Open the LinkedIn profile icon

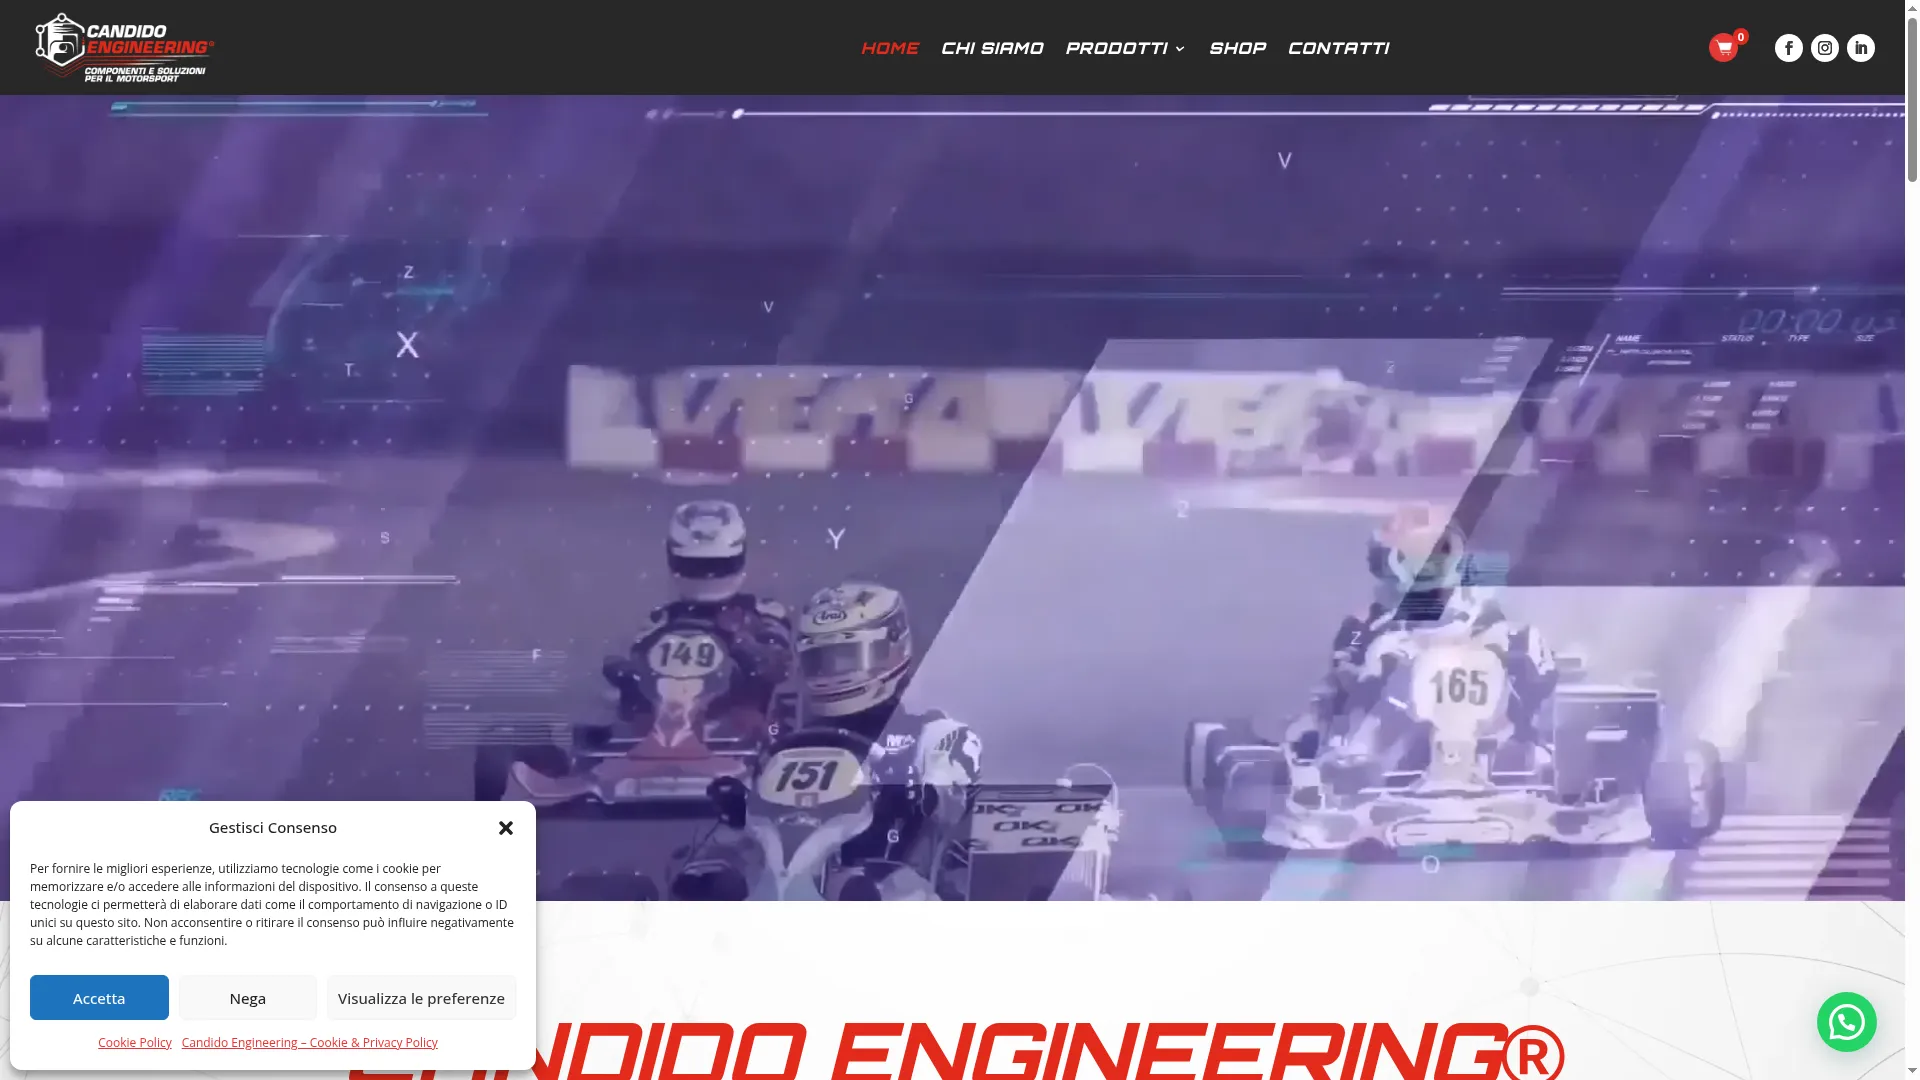(x=1861, y=48)
